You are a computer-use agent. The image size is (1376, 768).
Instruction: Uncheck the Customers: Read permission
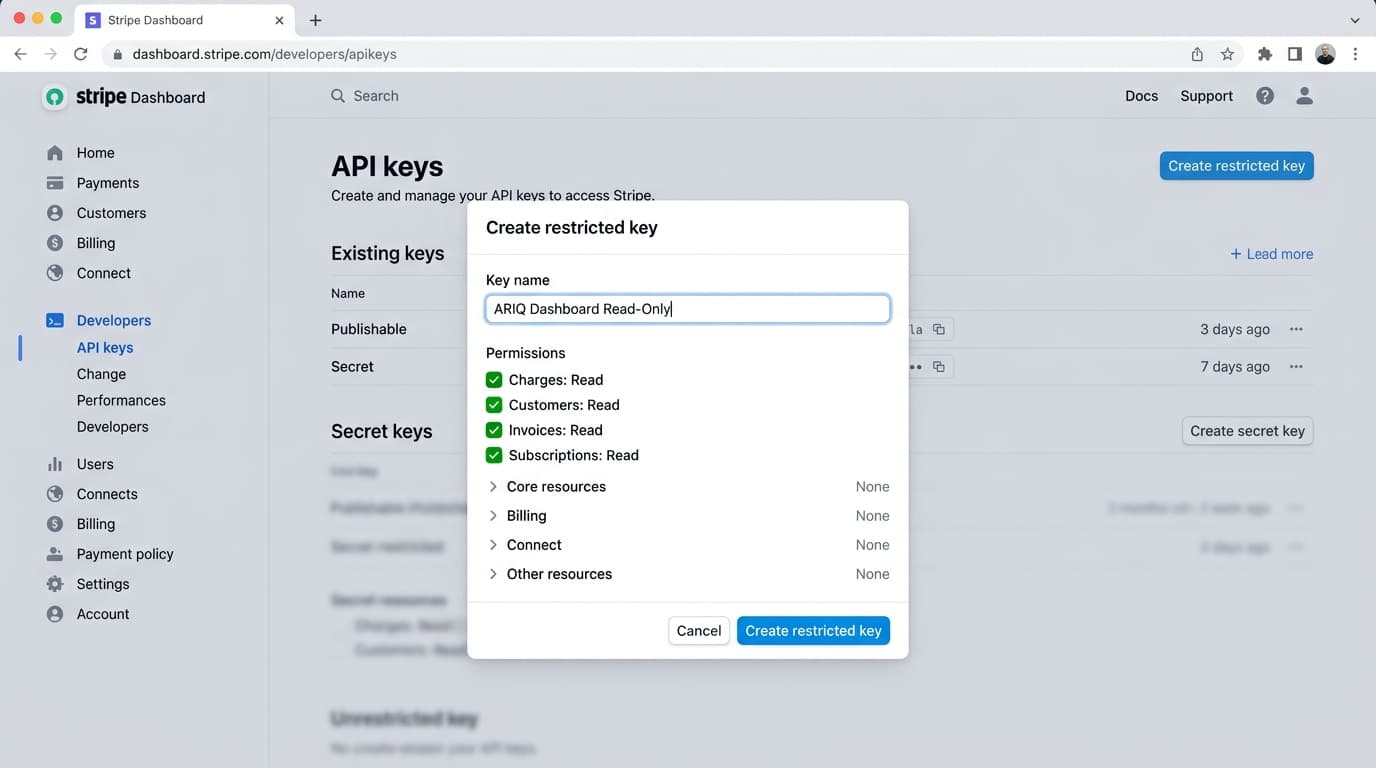click(x=494, y=405)
